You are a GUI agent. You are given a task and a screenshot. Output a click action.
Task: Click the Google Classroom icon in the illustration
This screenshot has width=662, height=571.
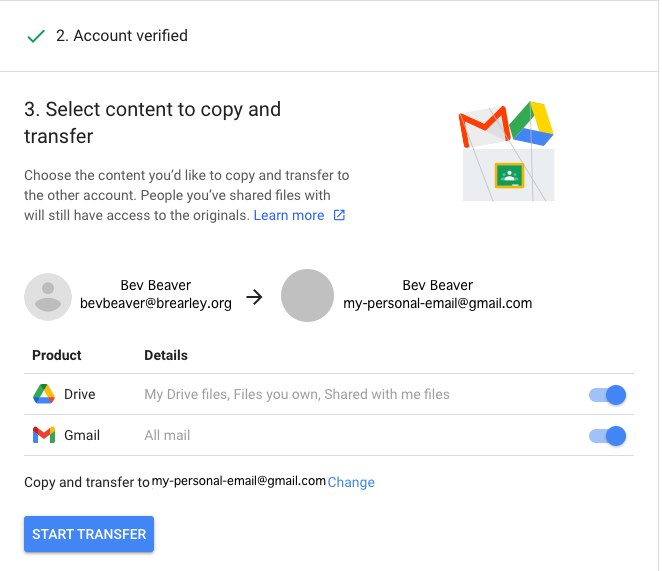pos(509,175)
